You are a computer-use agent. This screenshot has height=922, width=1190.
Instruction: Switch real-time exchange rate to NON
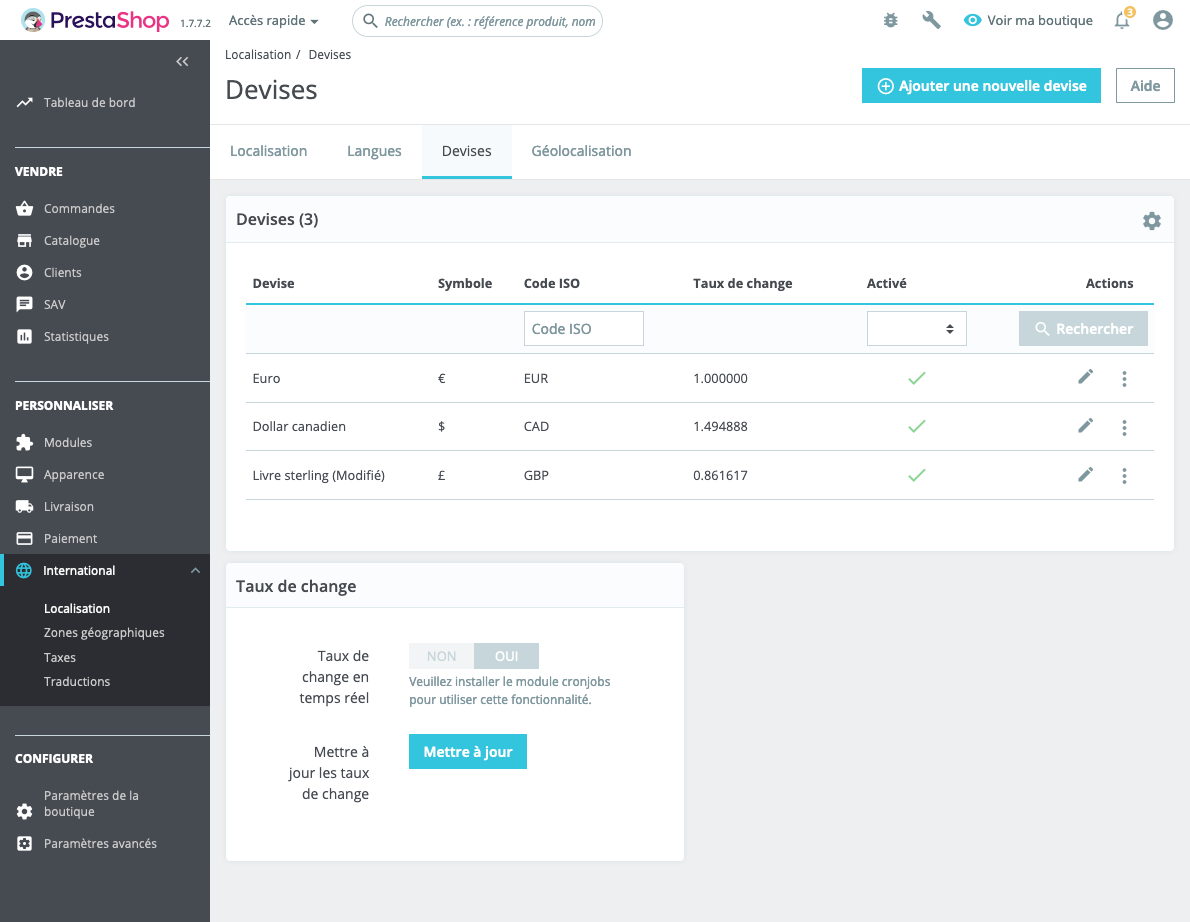point(442,656)
